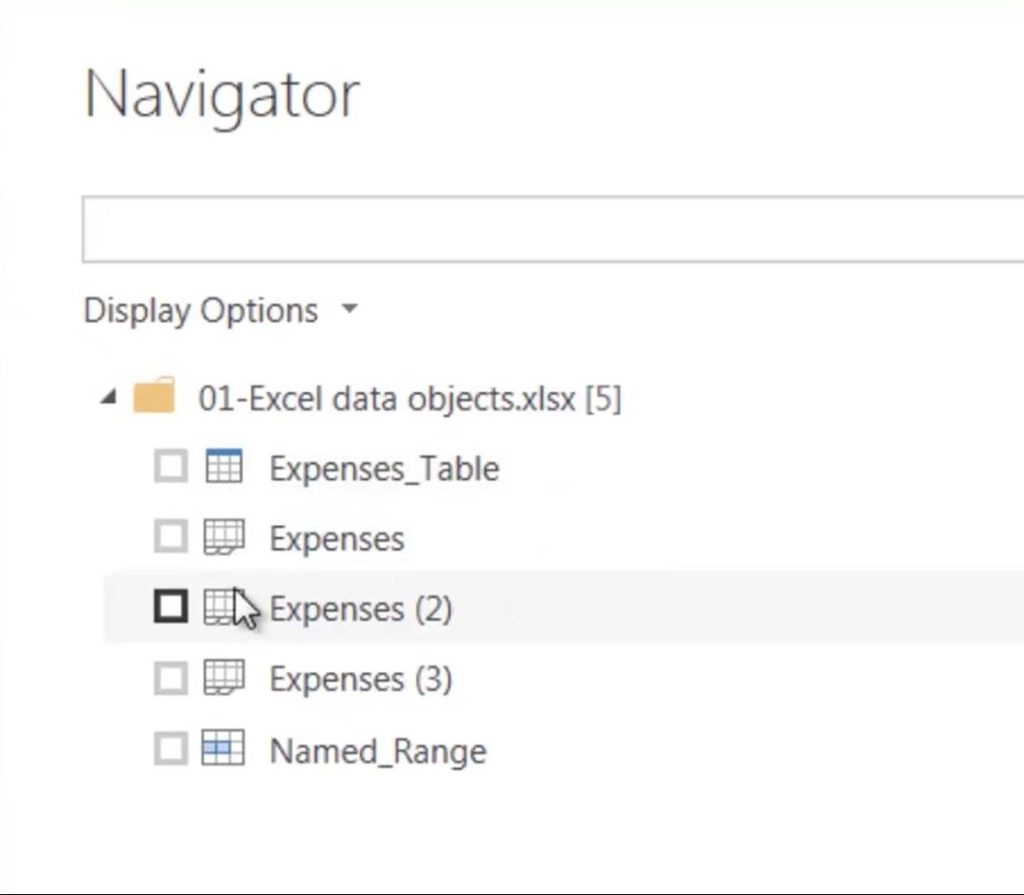Enable the Expenses (3) checkbox

pos(171,678)
